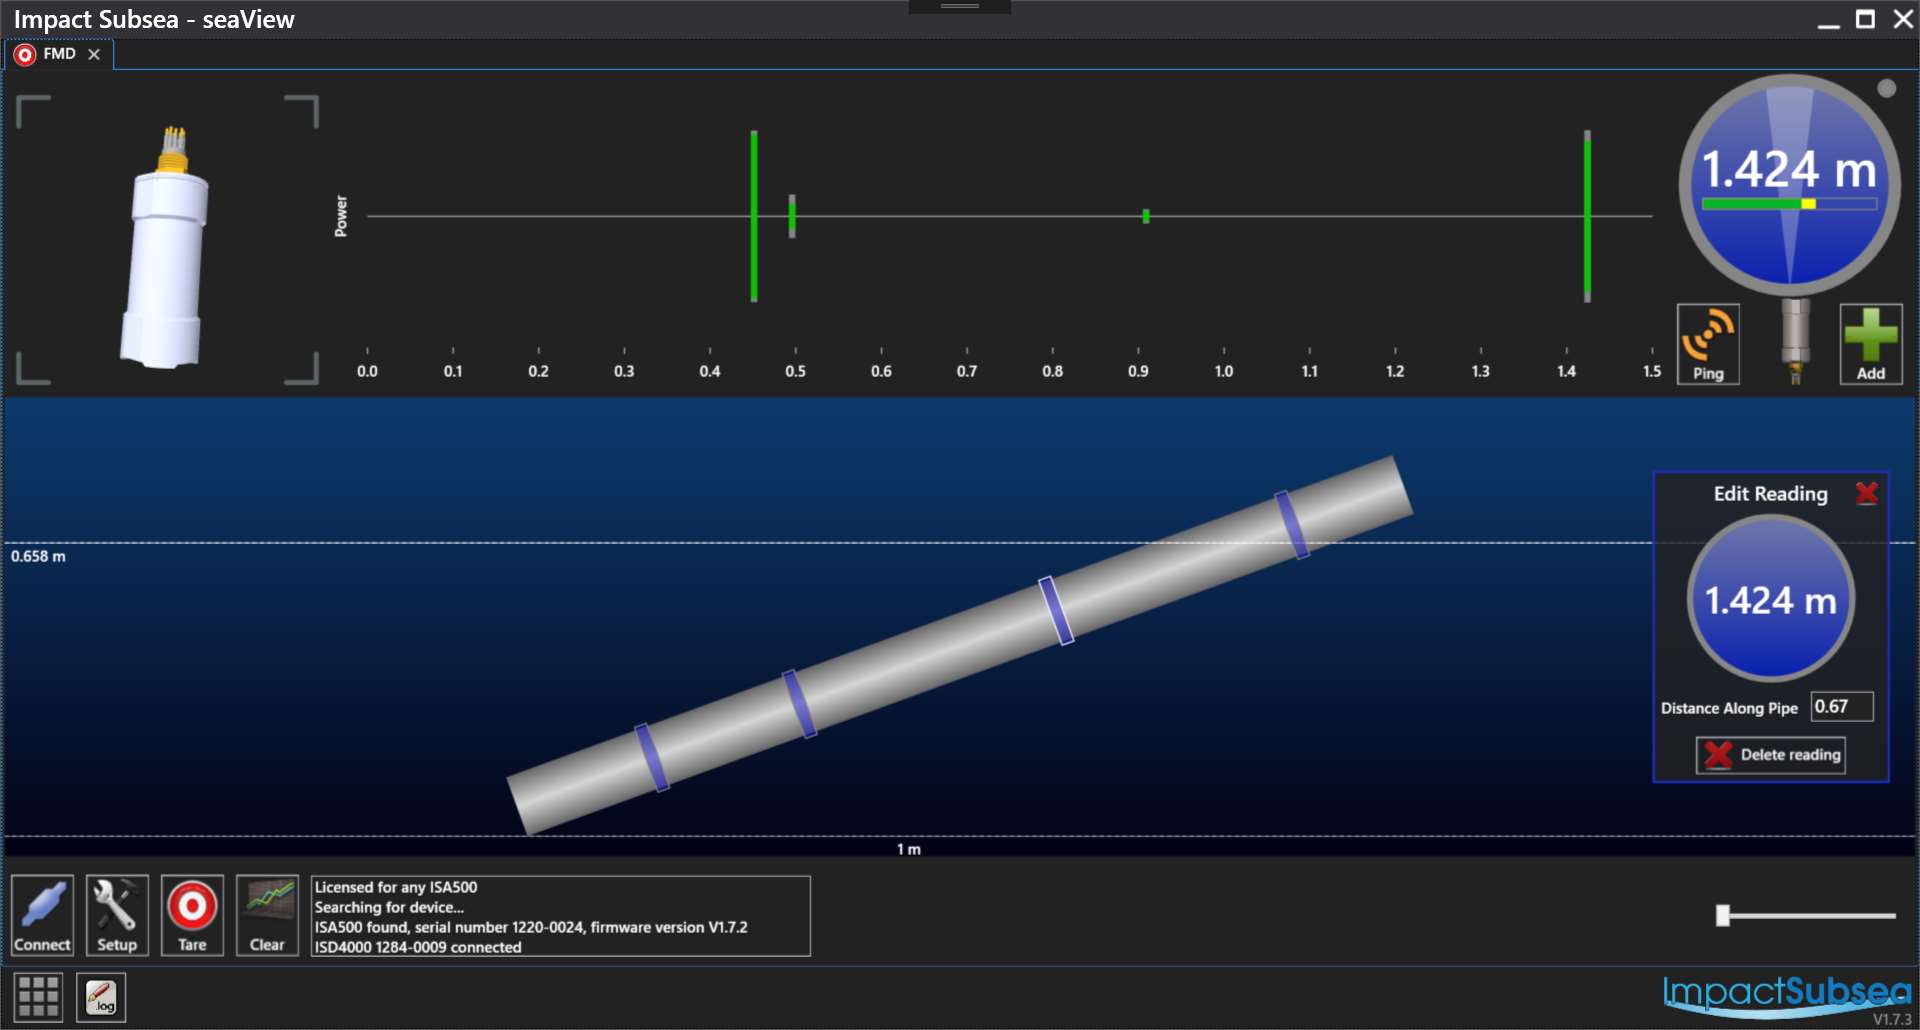This screenshot has height=1030, width=1920.
Task: Click the ISA500 found serial number line
Action: tap(531, 927)
